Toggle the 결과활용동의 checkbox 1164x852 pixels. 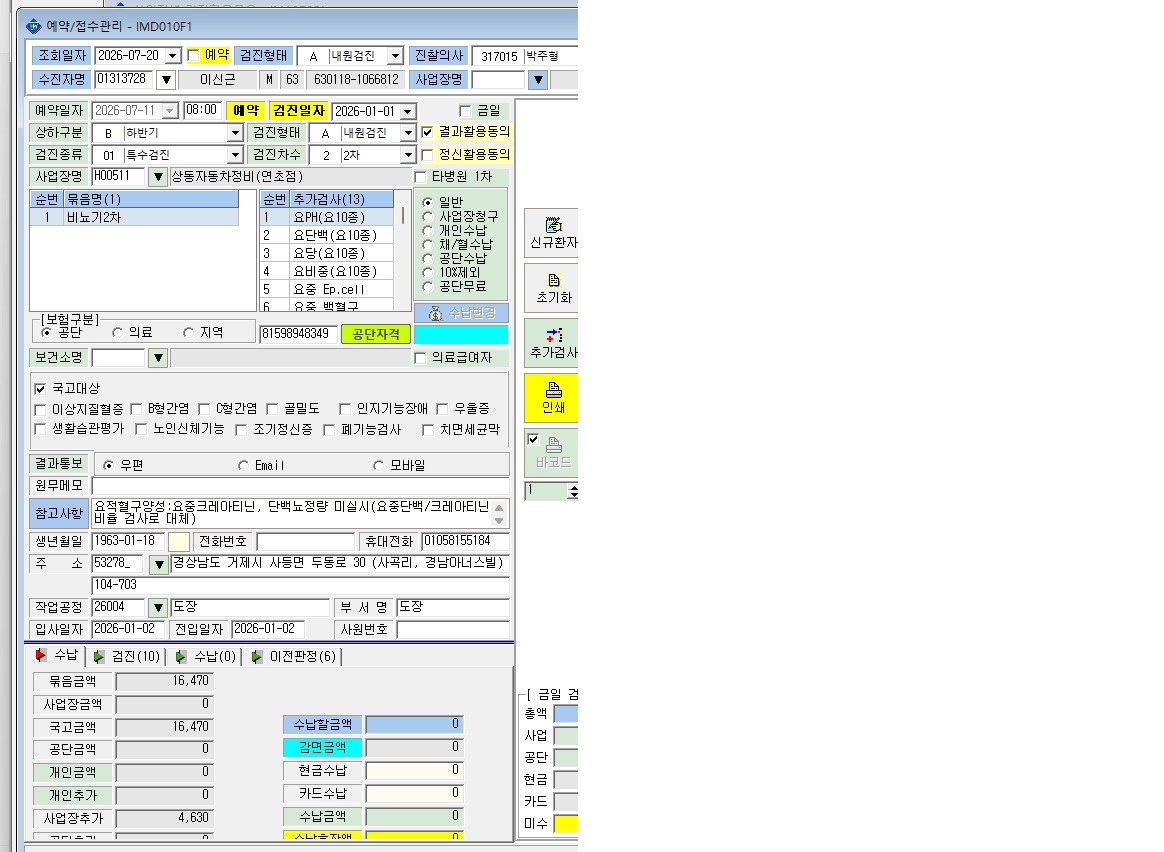(427, 133)
